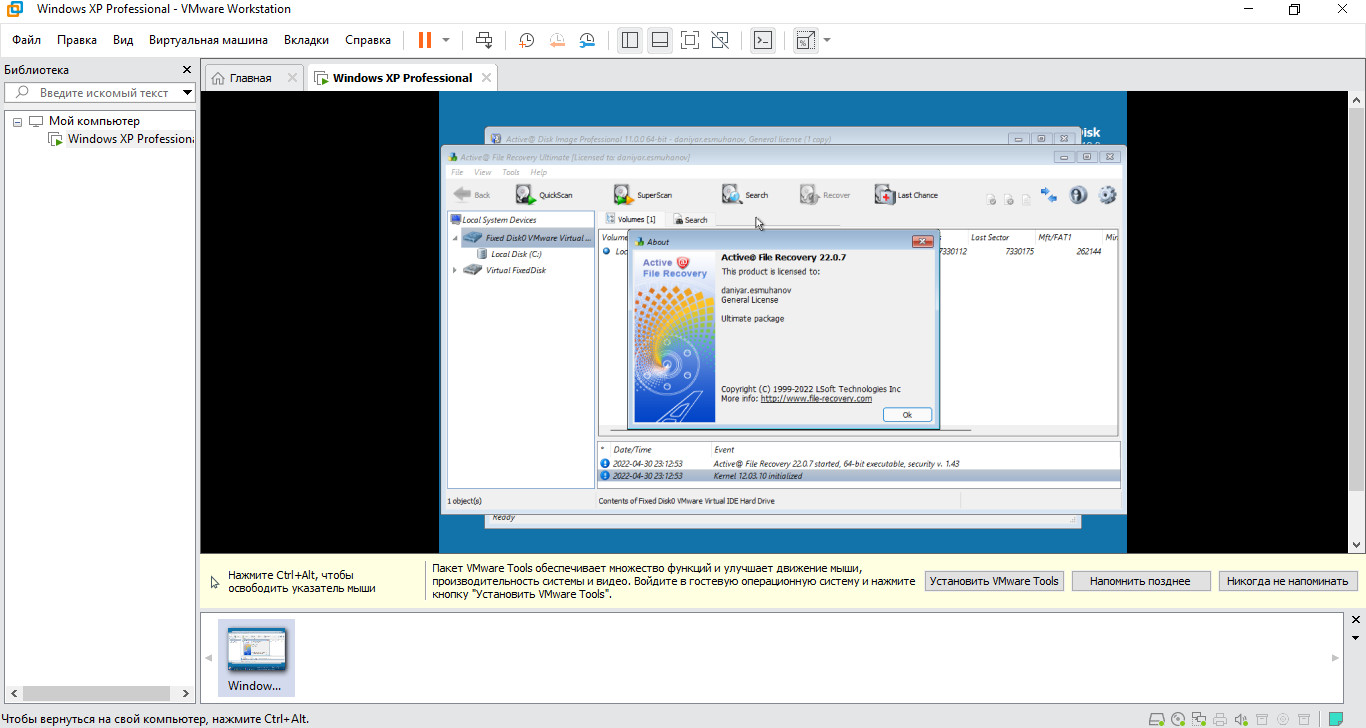
Task: Click the blue arrows refresh icon in File Recovery
Action: [x=1049, y=195]
